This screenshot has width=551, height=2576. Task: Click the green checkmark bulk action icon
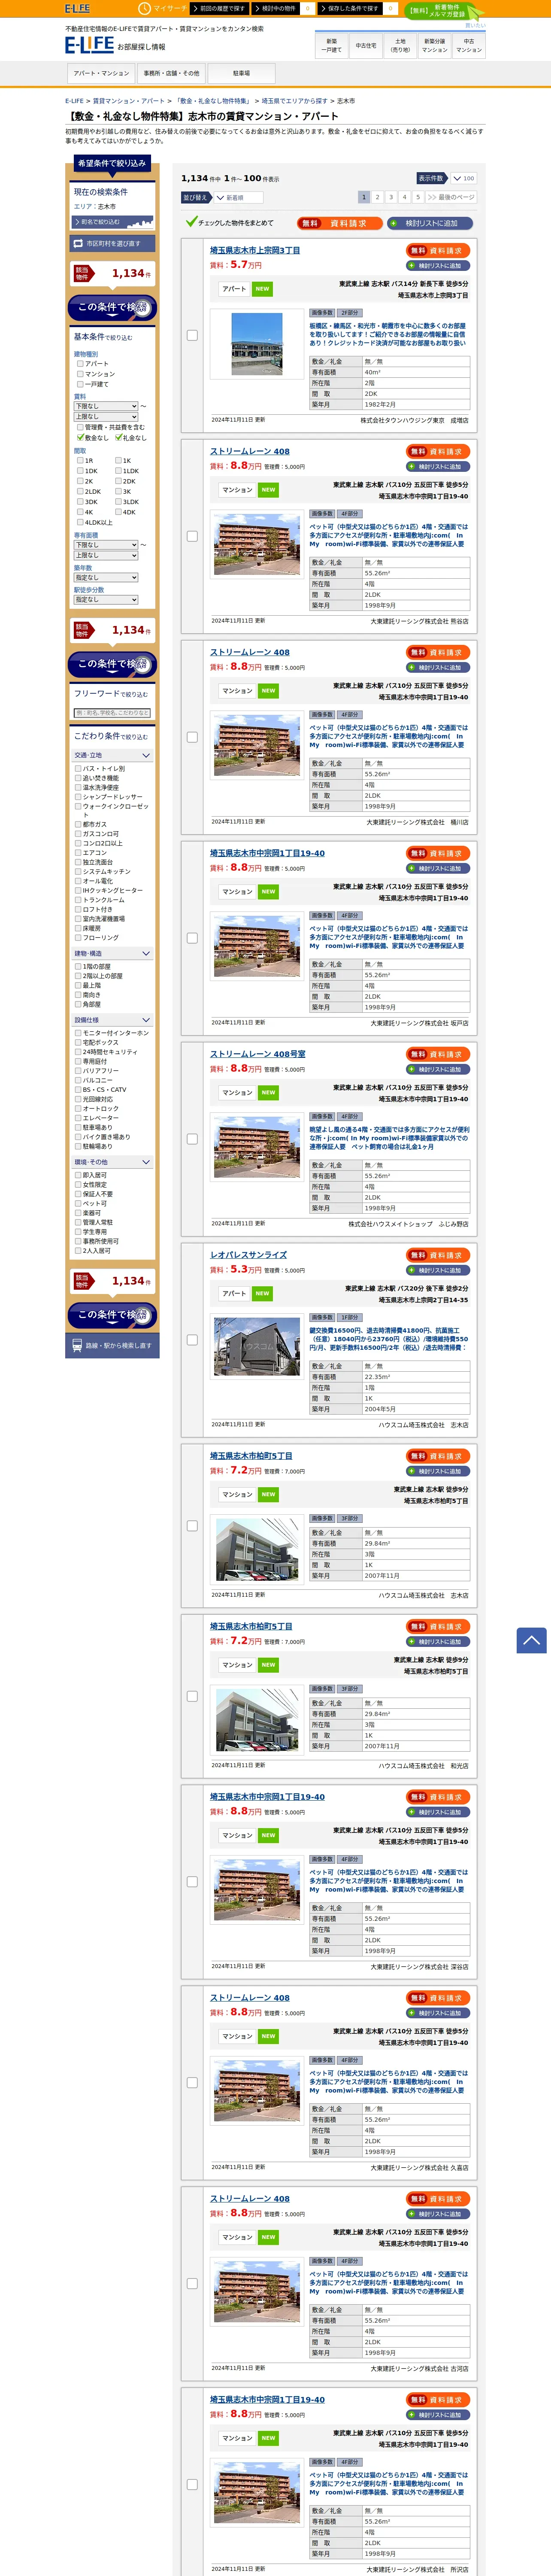[191, 222]
